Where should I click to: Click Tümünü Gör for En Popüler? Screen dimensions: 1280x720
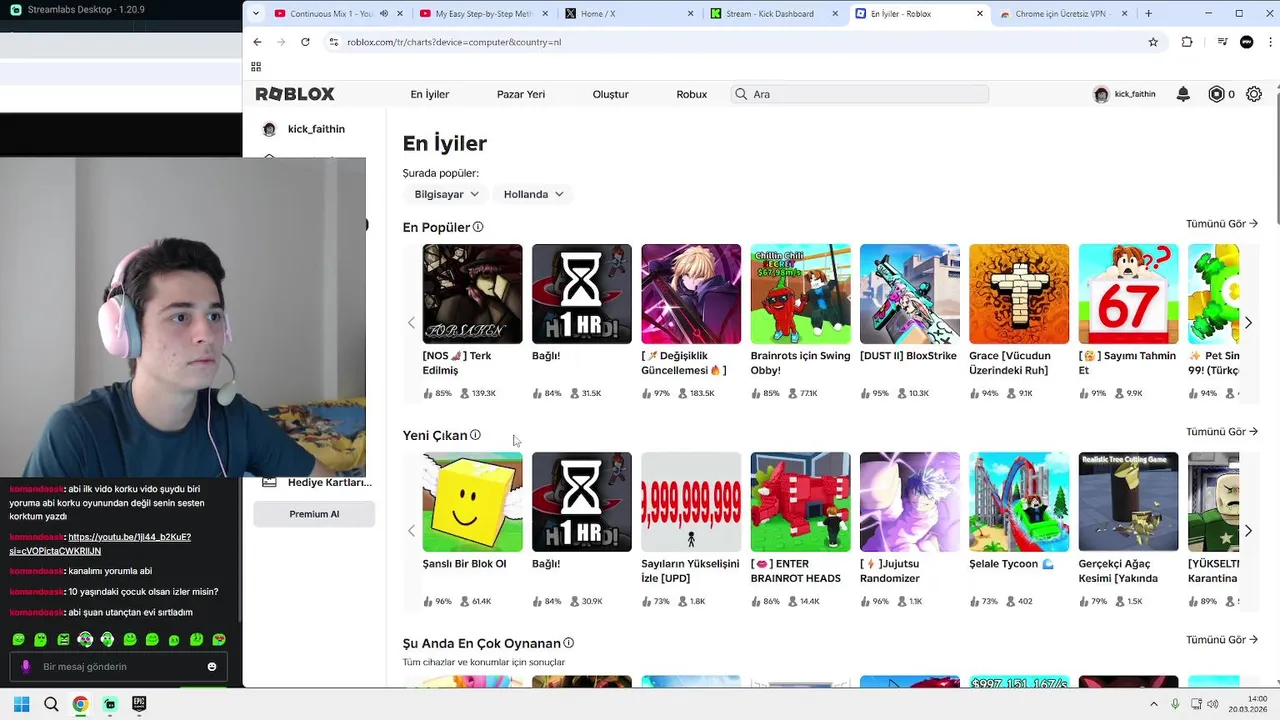coord(1222,224)
